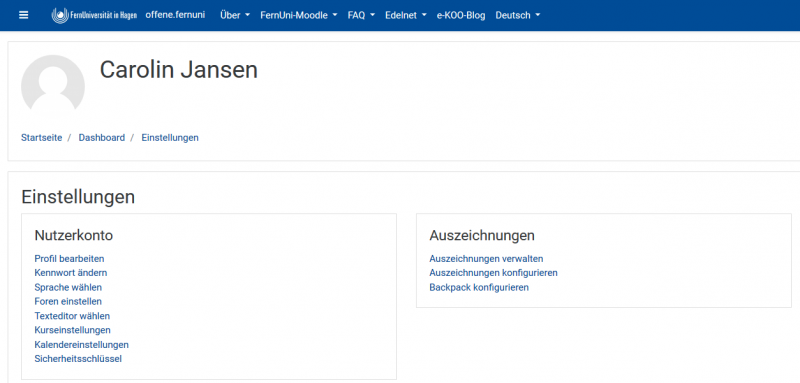Open the e-KOO-Blog menu item
The height and width of the screenshot is (383, 800).
point(461,15)
